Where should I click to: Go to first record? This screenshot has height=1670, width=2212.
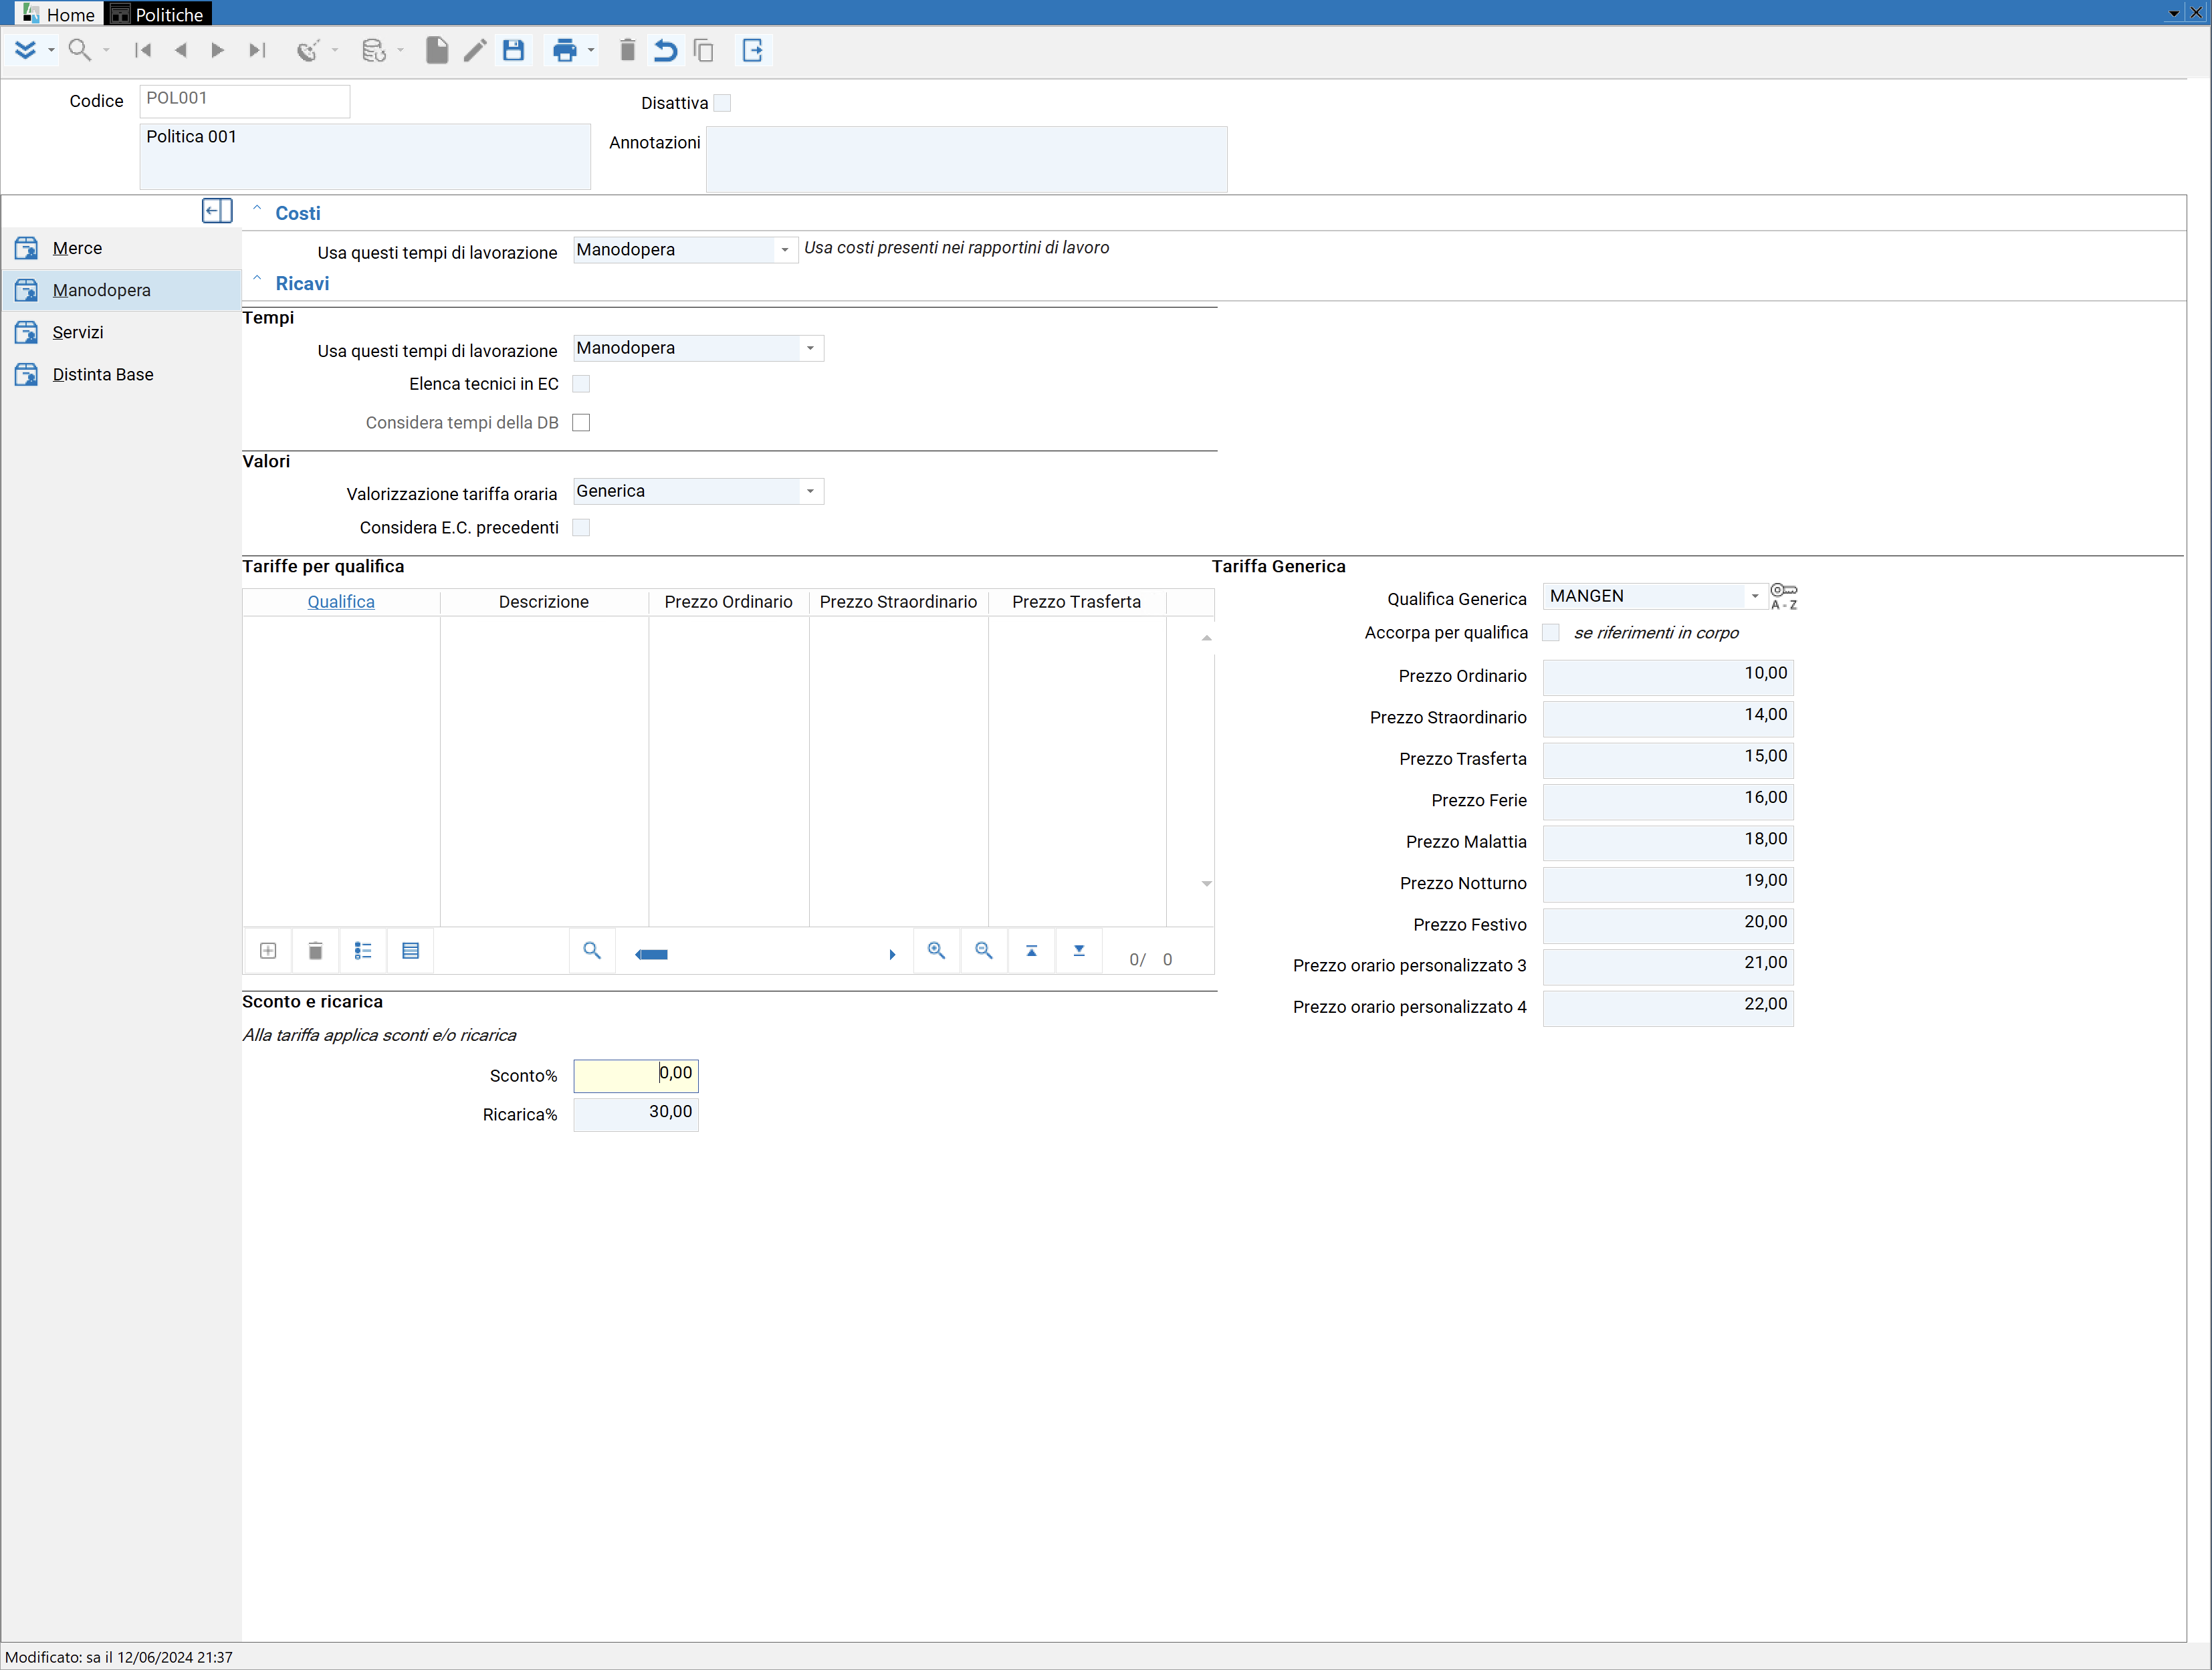point(143,50)
